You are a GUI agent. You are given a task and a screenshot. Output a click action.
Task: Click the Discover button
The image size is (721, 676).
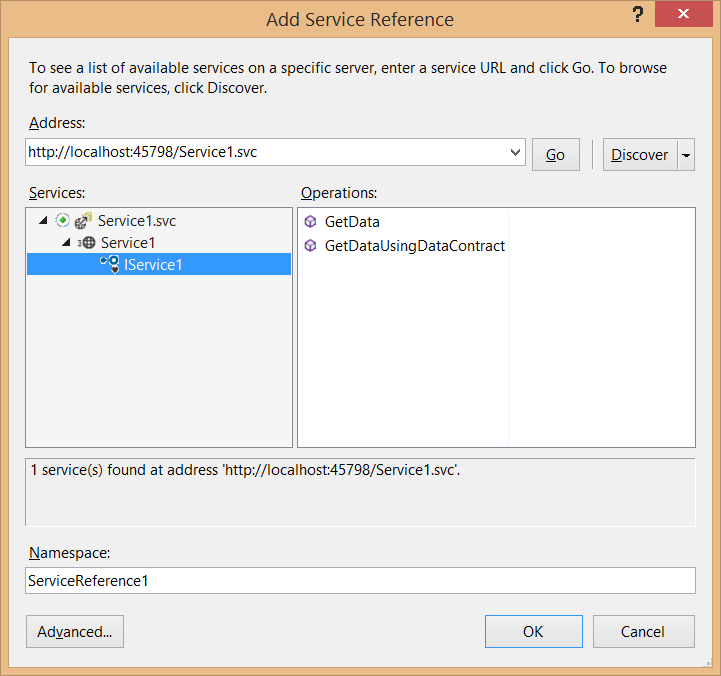point(640,155)
